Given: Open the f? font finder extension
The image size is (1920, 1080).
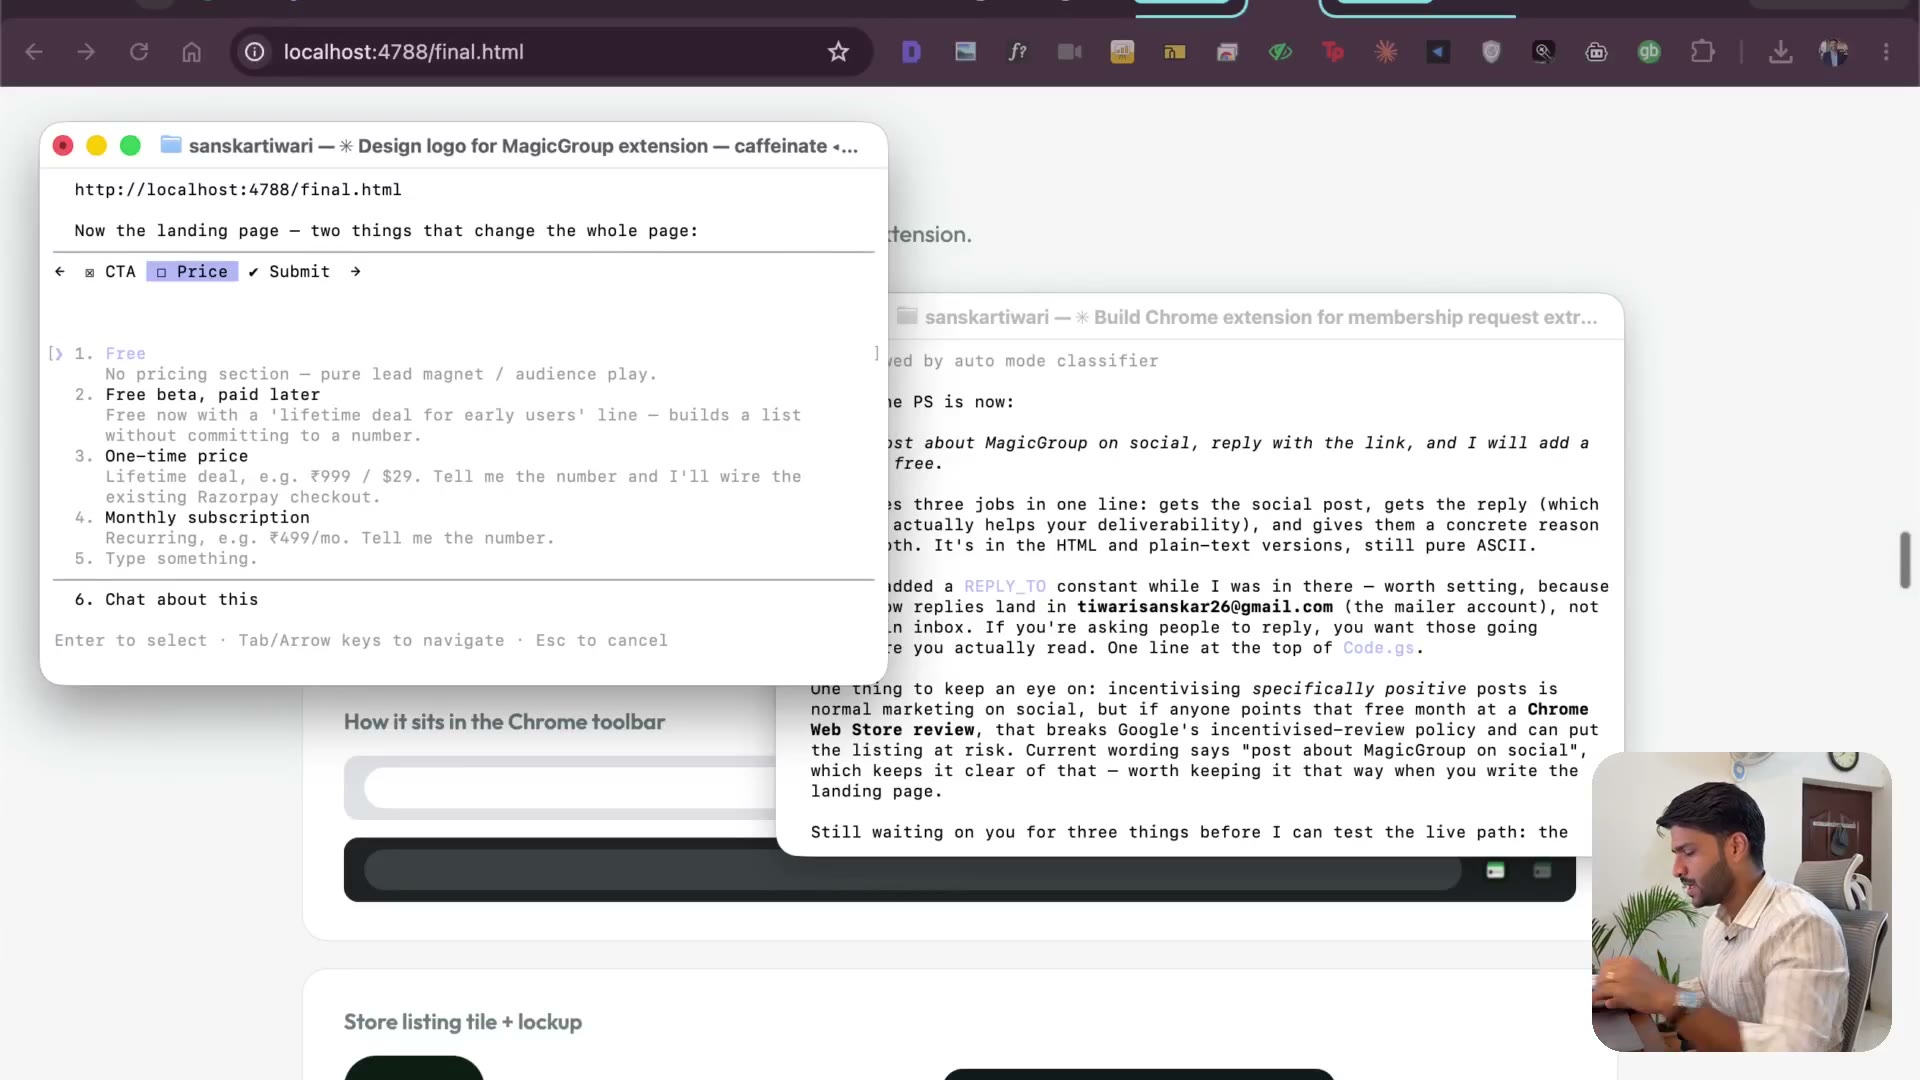Looking at the screenshot, I should (x=1018, y=52).
